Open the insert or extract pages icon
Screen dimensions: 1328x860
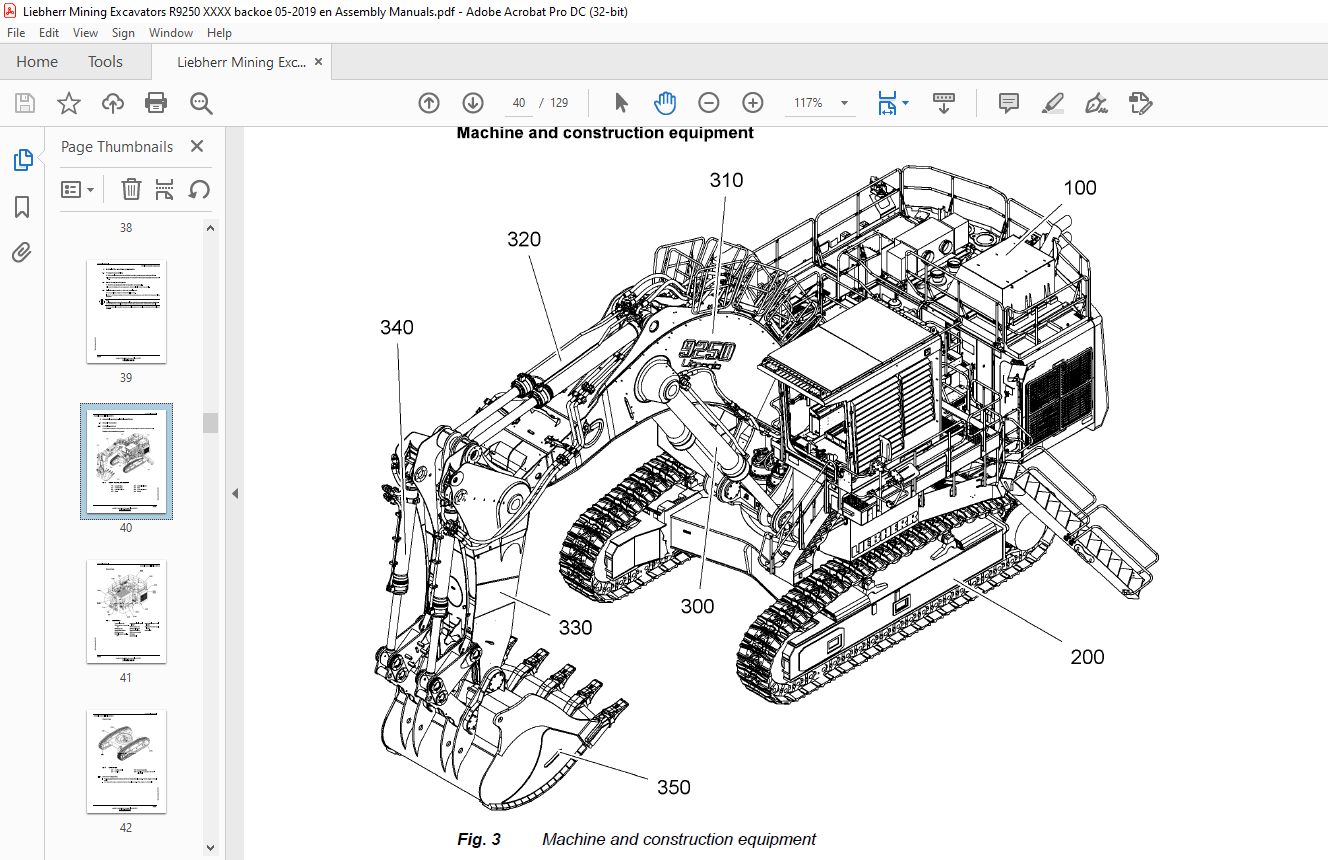point(165,189)
